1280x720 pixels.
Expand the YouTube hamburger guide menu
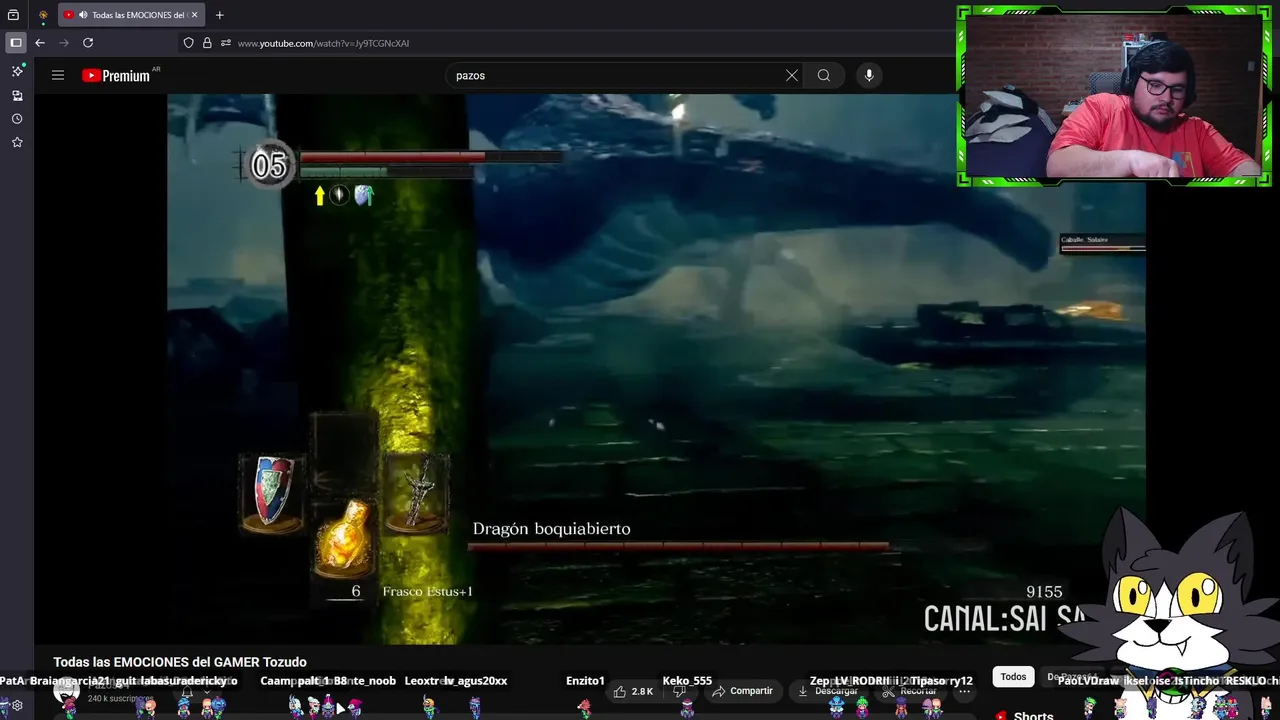58,75
